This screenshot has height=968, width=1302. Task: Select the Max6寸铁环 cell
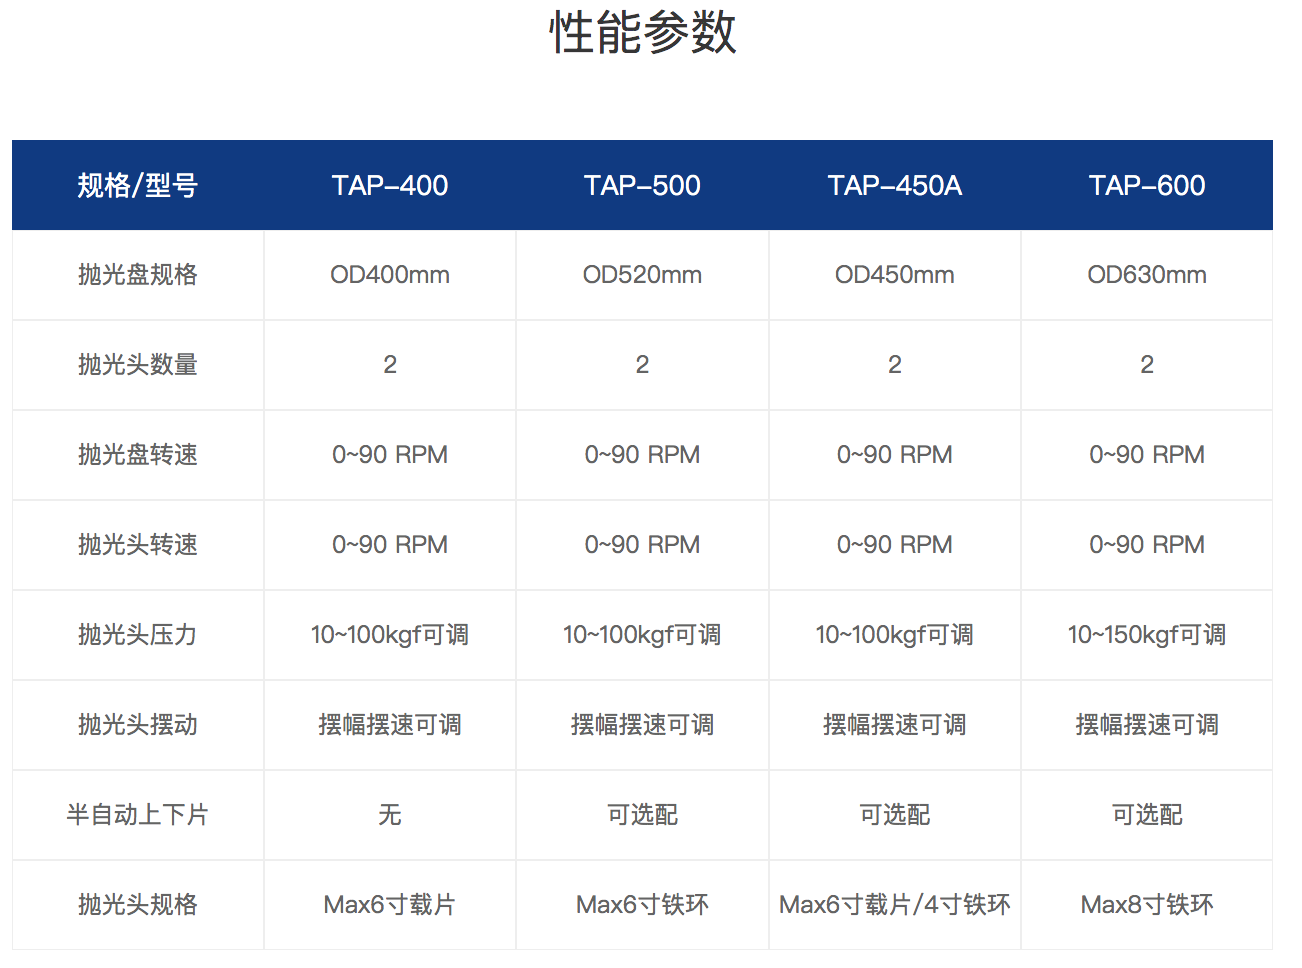(642, 905)
